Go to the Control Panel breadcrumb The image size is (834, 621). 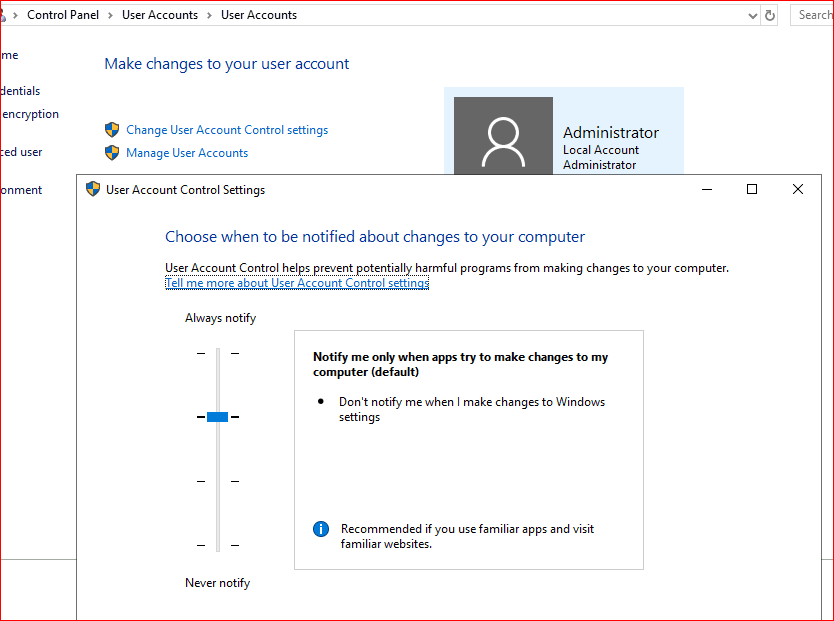point(63,15)
